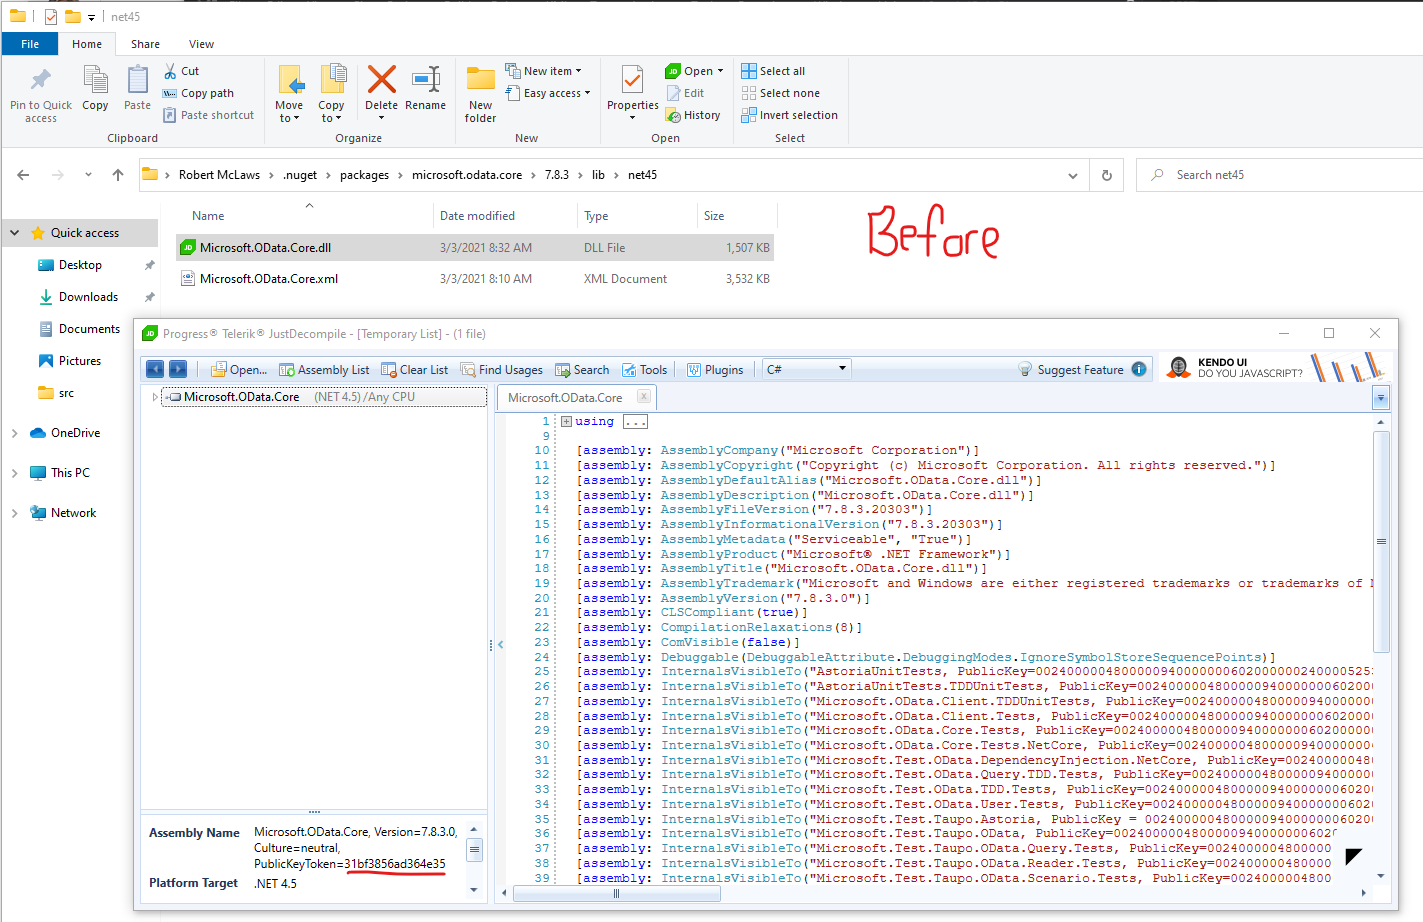The height and width of the screenshot is (922, 1423).
Task: Open Pictures in Quick access
Action: (x=79, y=361)
